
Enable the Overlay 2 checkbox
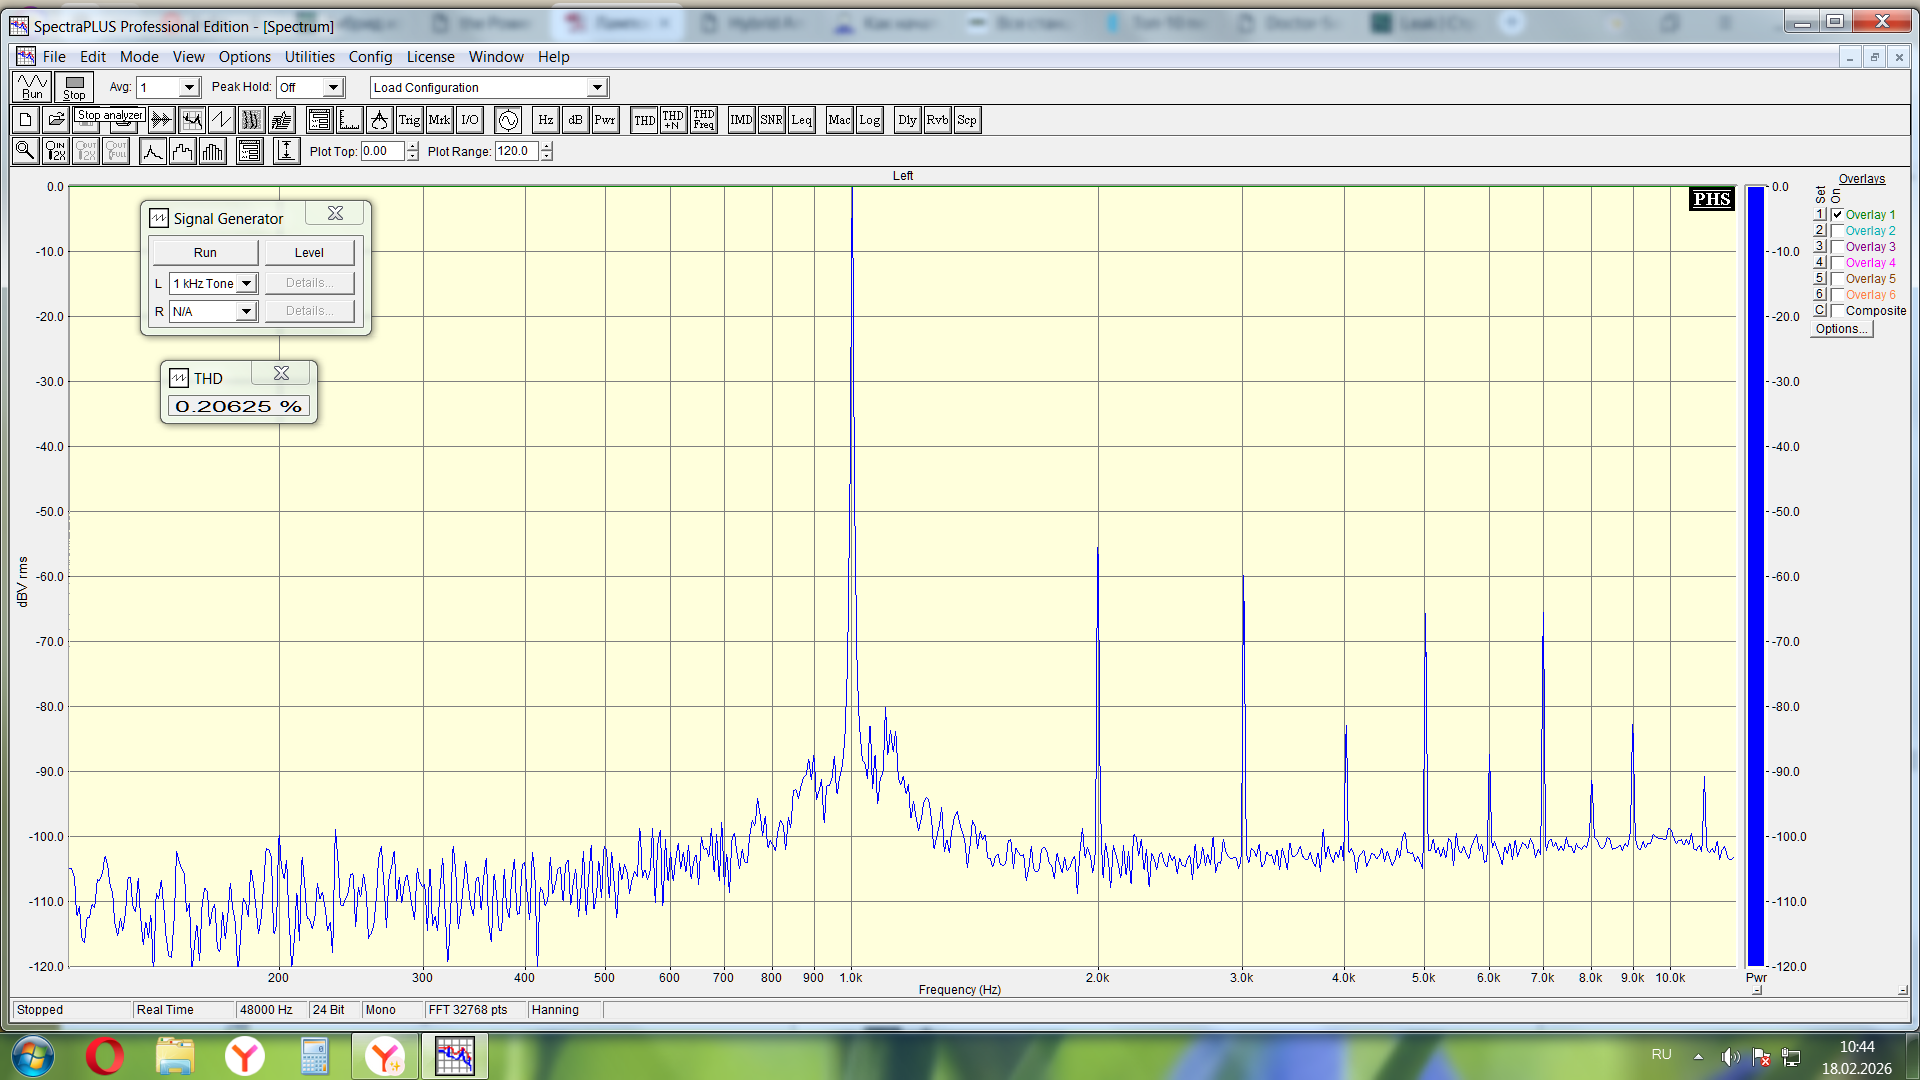(x=1837, y=231)
